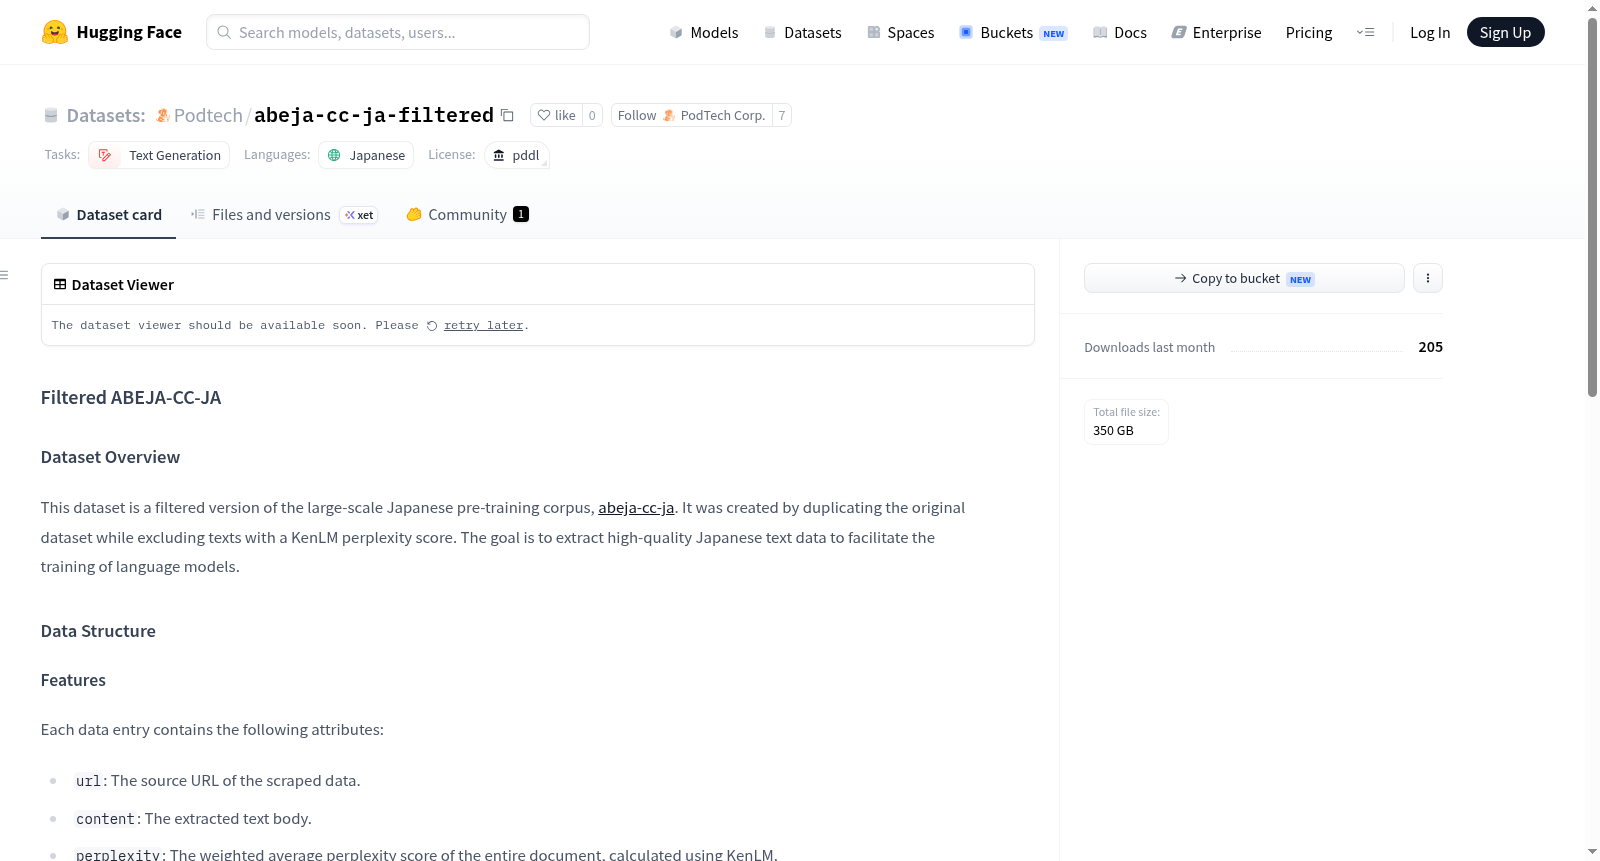Click the Dataset Overview heading

click(110, 457)
